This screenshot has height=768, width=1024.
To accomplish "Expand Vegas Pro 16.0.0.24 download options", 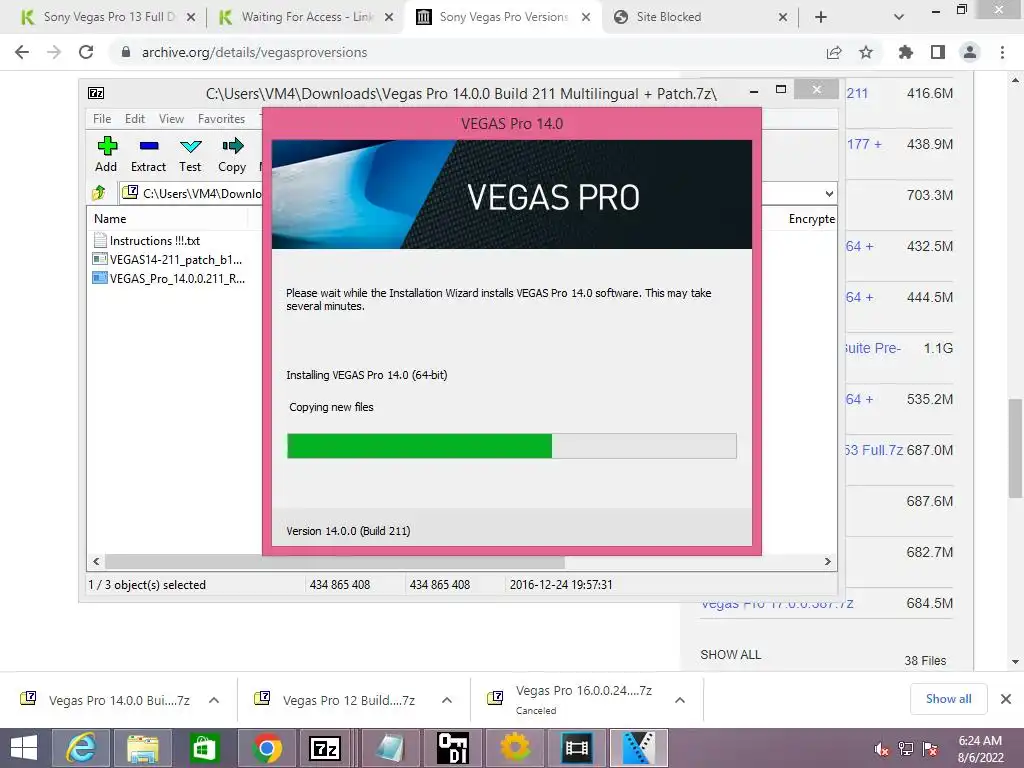I will [x=680, y=700].
